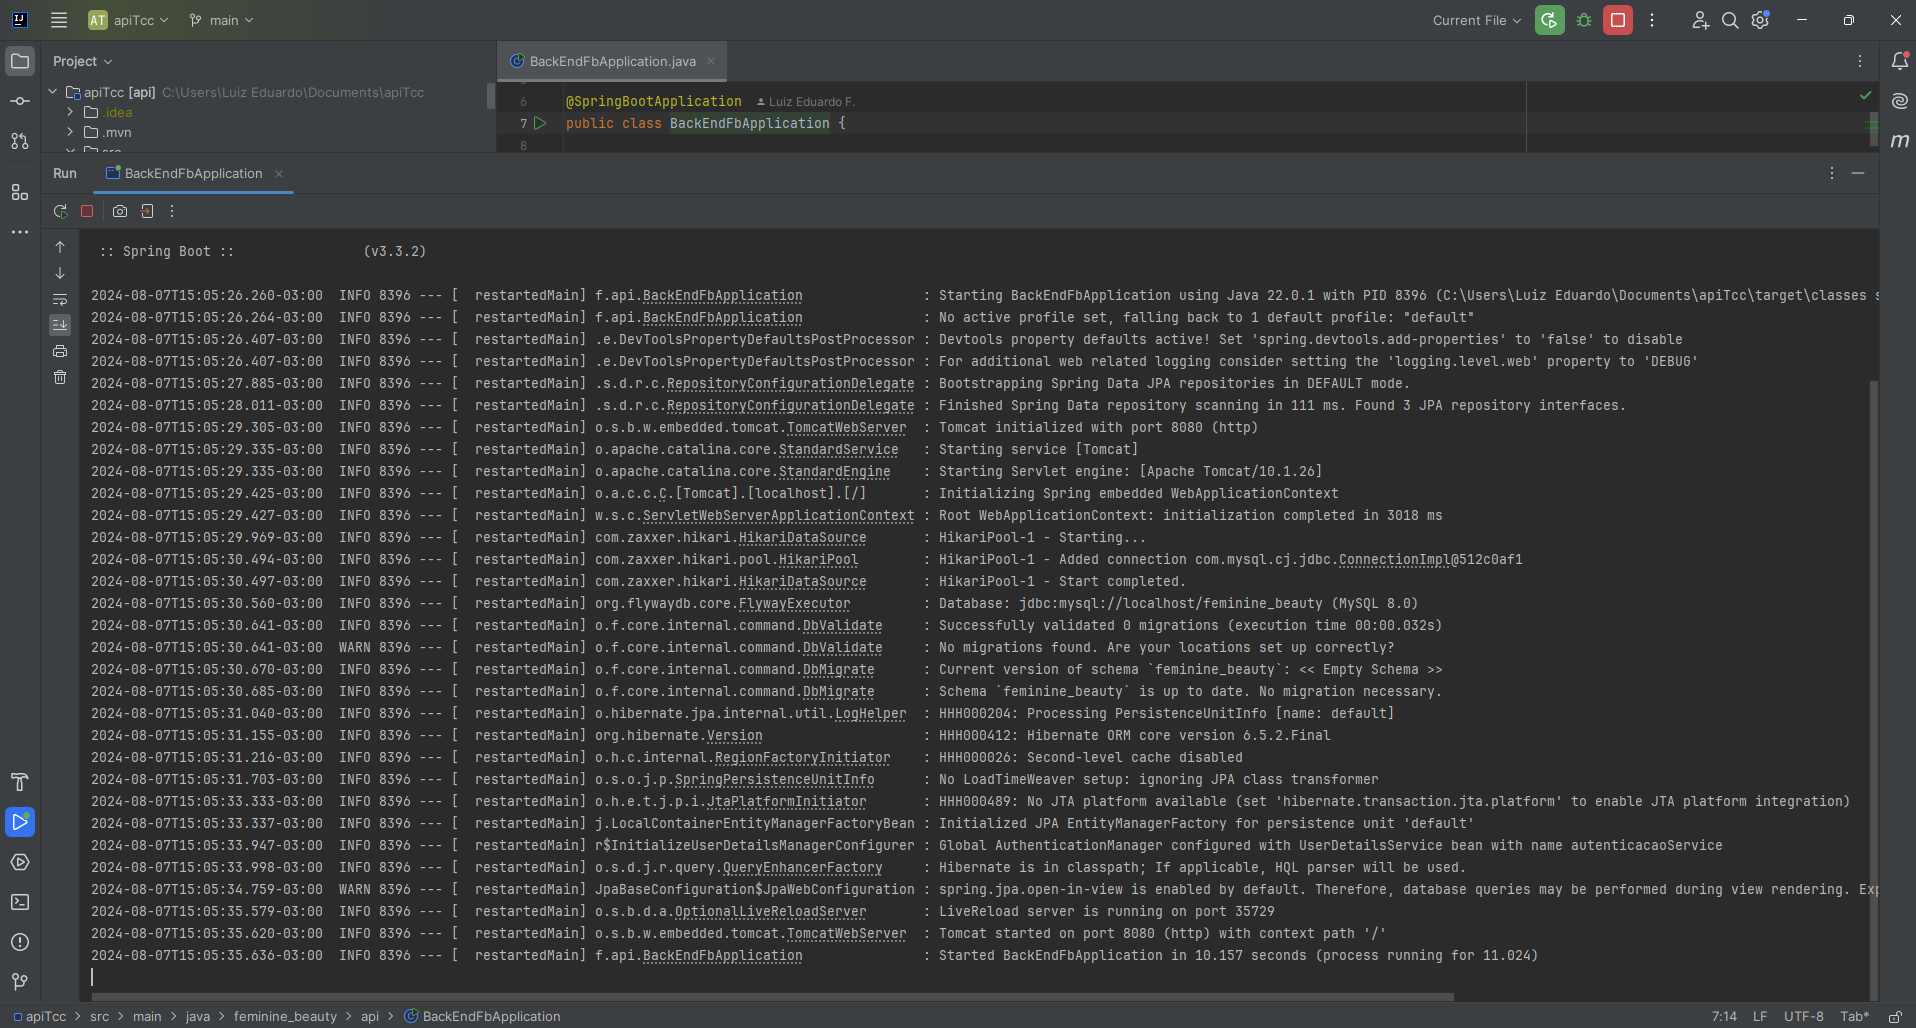Click the 7:14 line column indicator
This screenshot has width=1916, height=1028.
[1724, 1016]
